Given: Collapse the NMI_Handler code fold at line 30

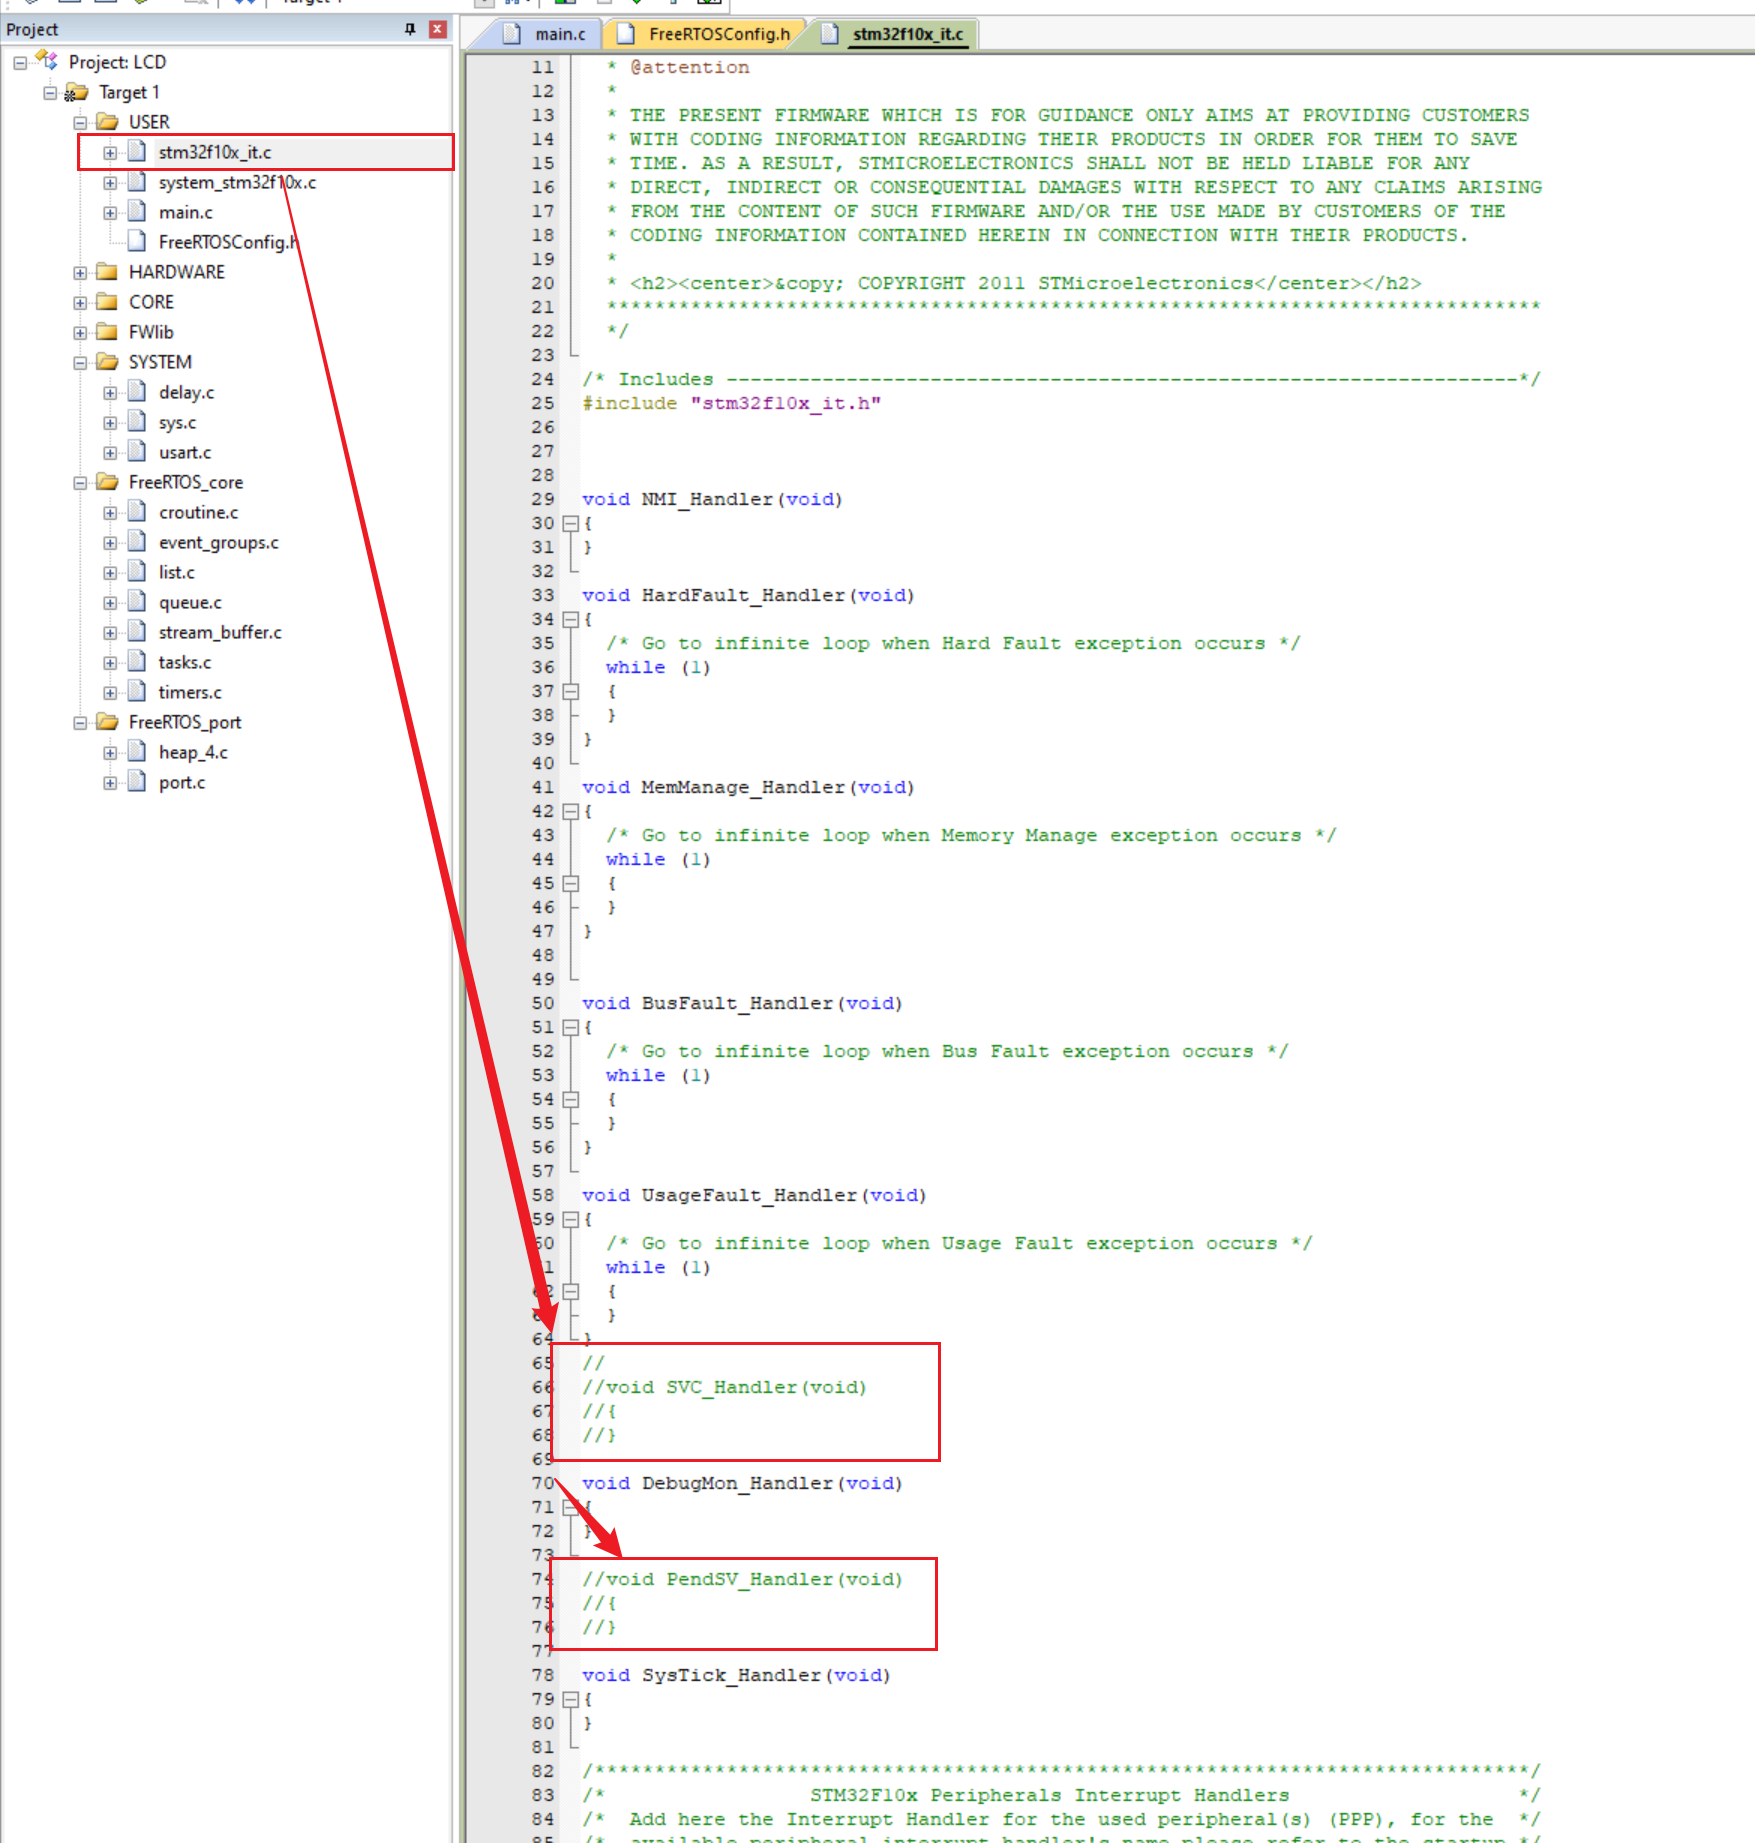Looking at the screenshot, I should 570,523.
